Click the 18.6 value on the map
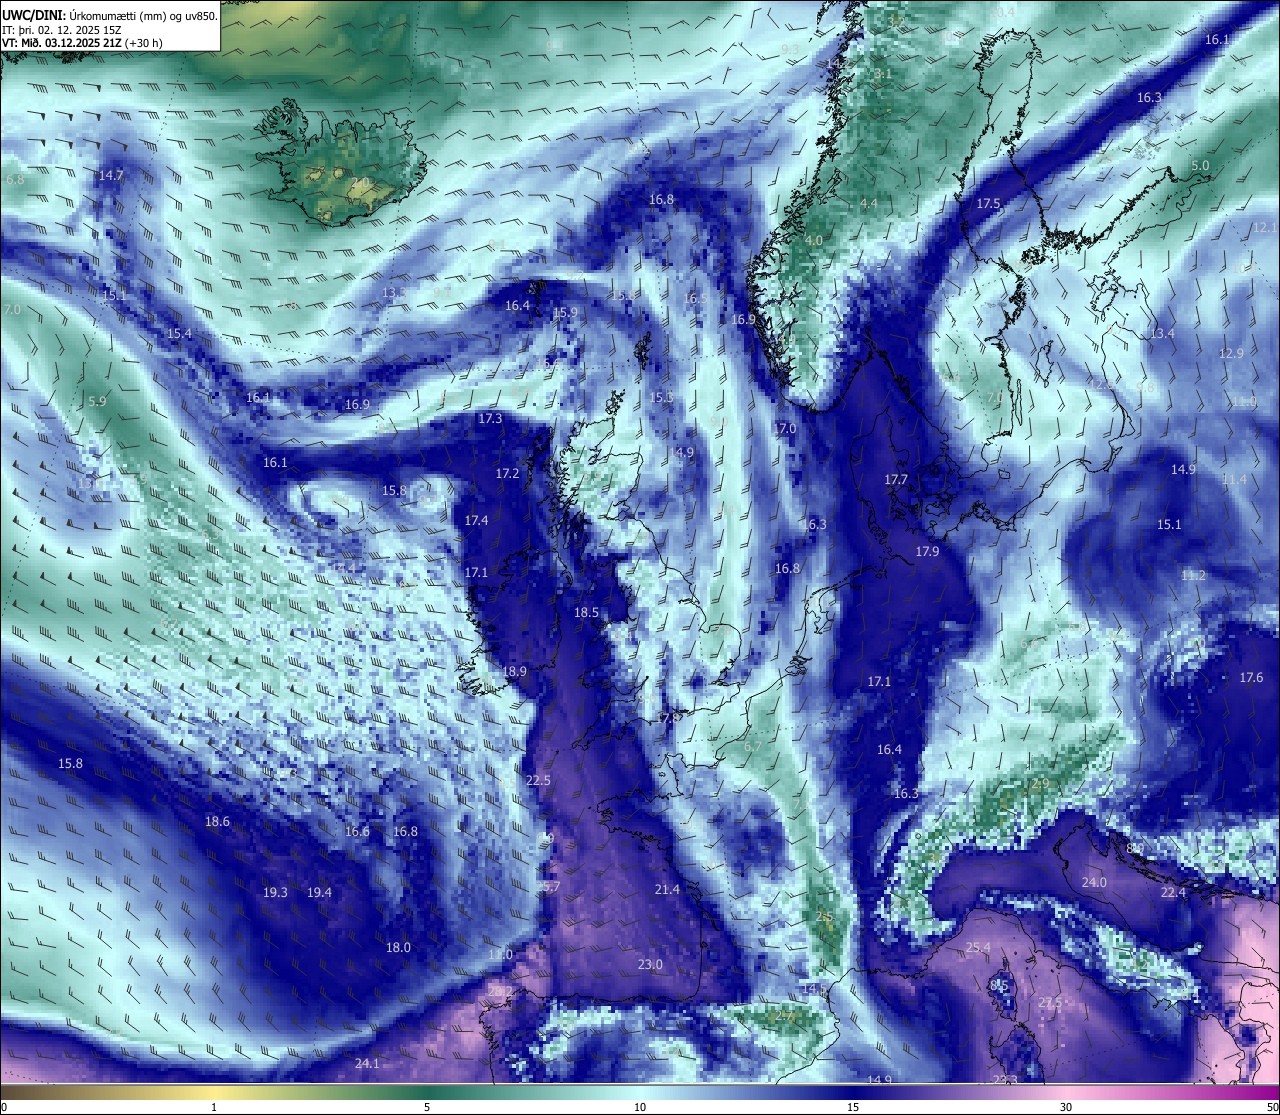 pos(217,821)
